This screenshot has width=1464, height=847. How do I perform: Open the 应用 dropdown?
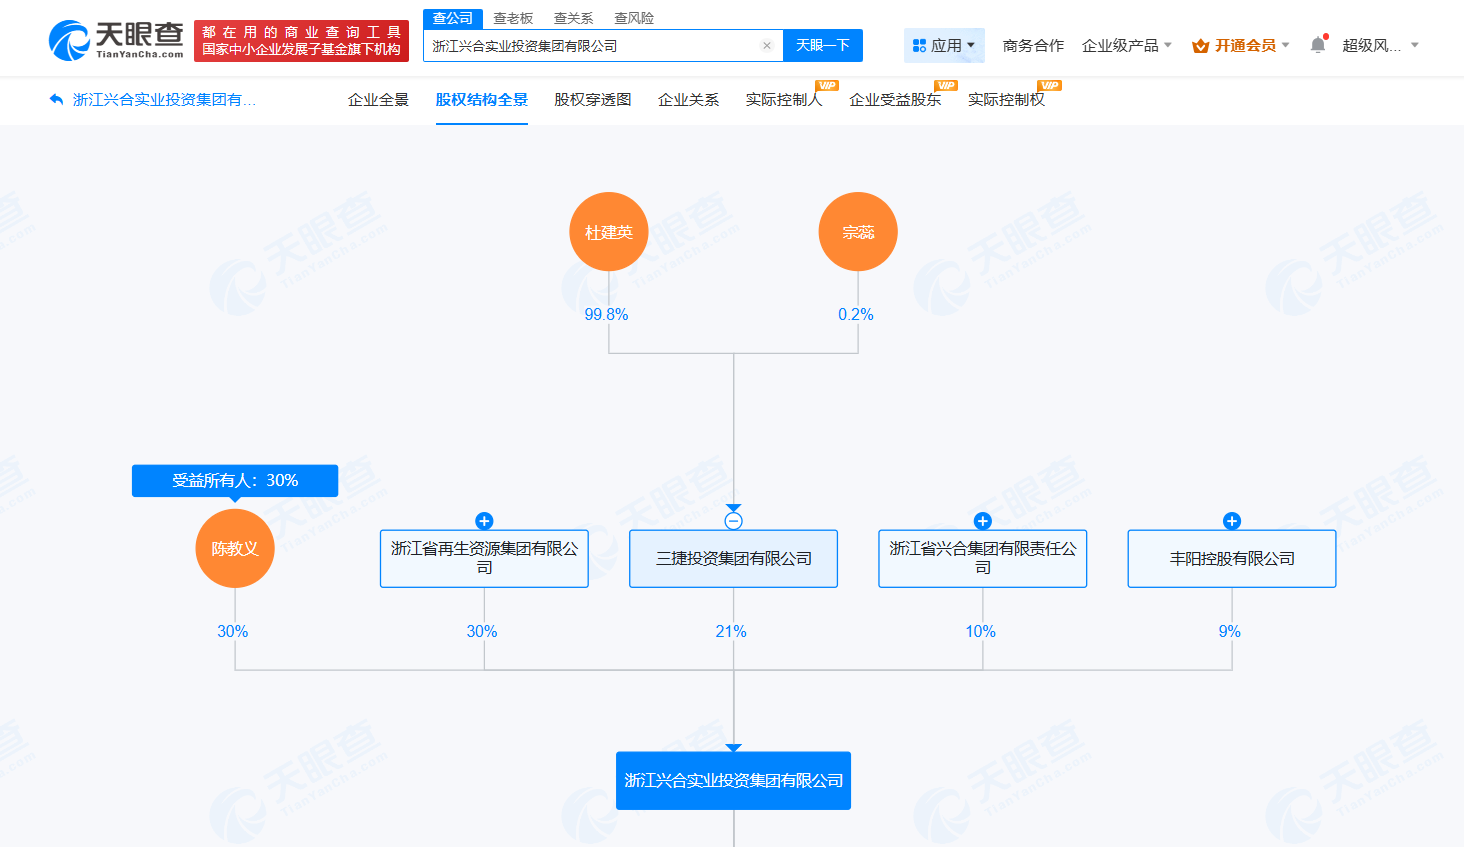coord(944,46)
